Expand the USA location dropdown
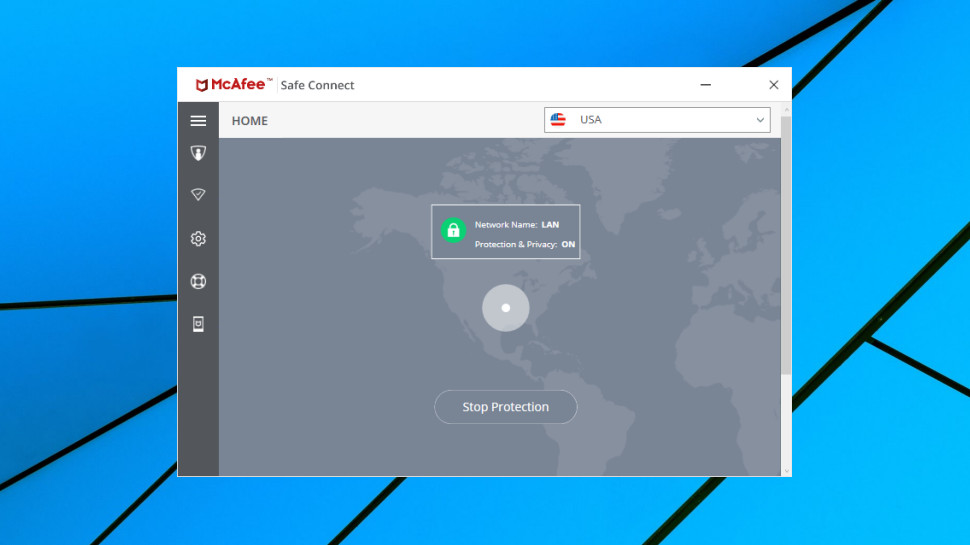 coord(657,120)
